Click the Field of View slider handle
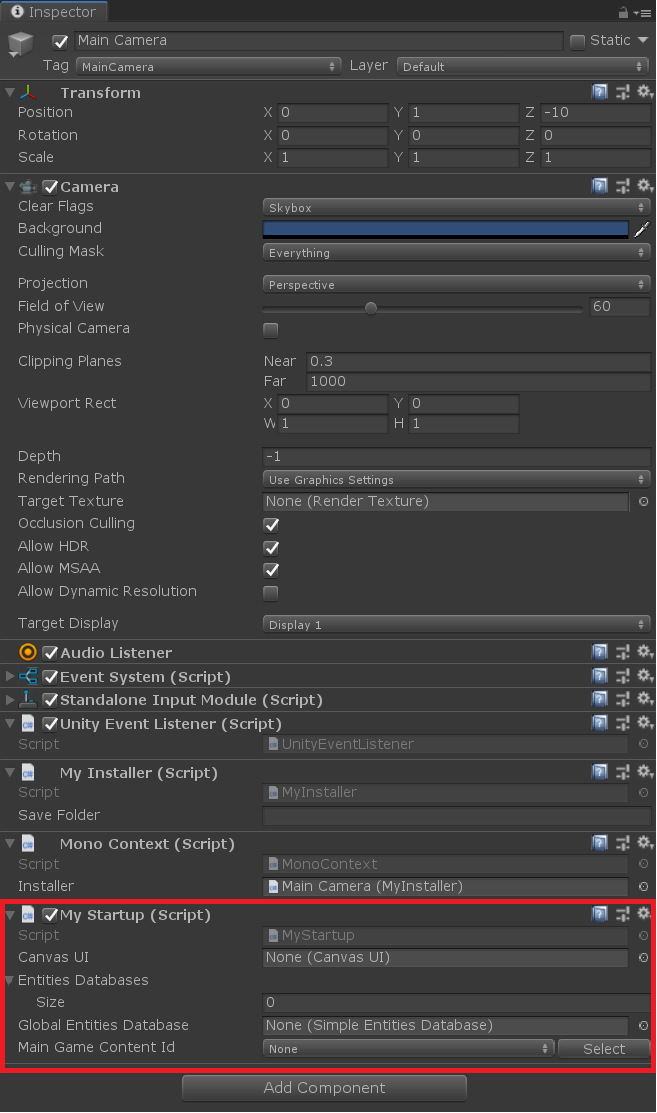 (370, 307)
